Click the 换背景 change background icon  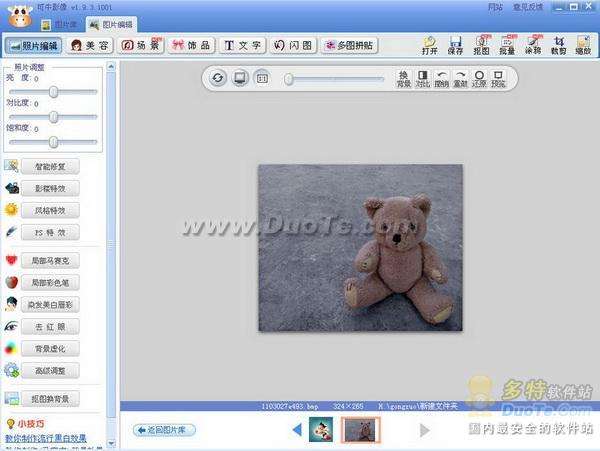(403, 78)
